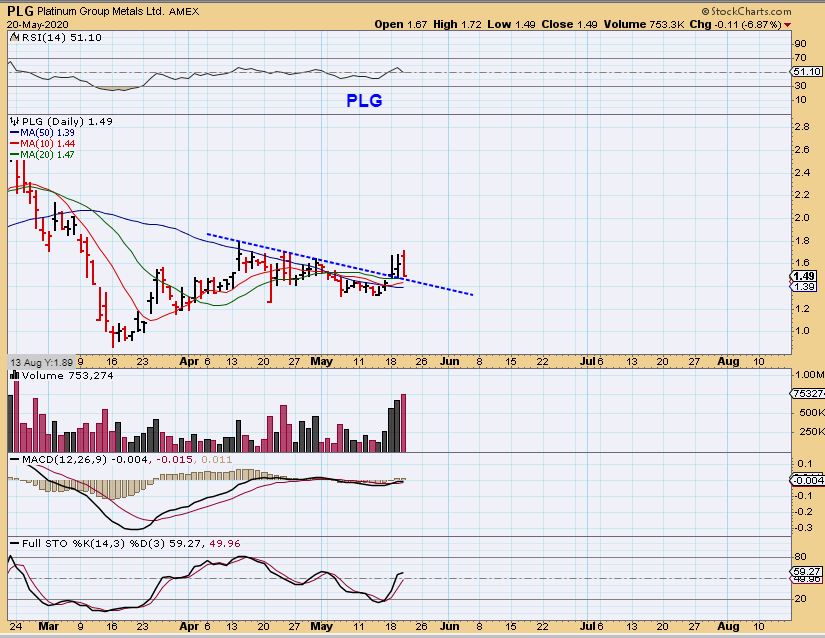Image resolution: width=825 pixels, height=638 pixels.
Task: Click the candlestick icon before PLG (Daily)
Action: 15,121
